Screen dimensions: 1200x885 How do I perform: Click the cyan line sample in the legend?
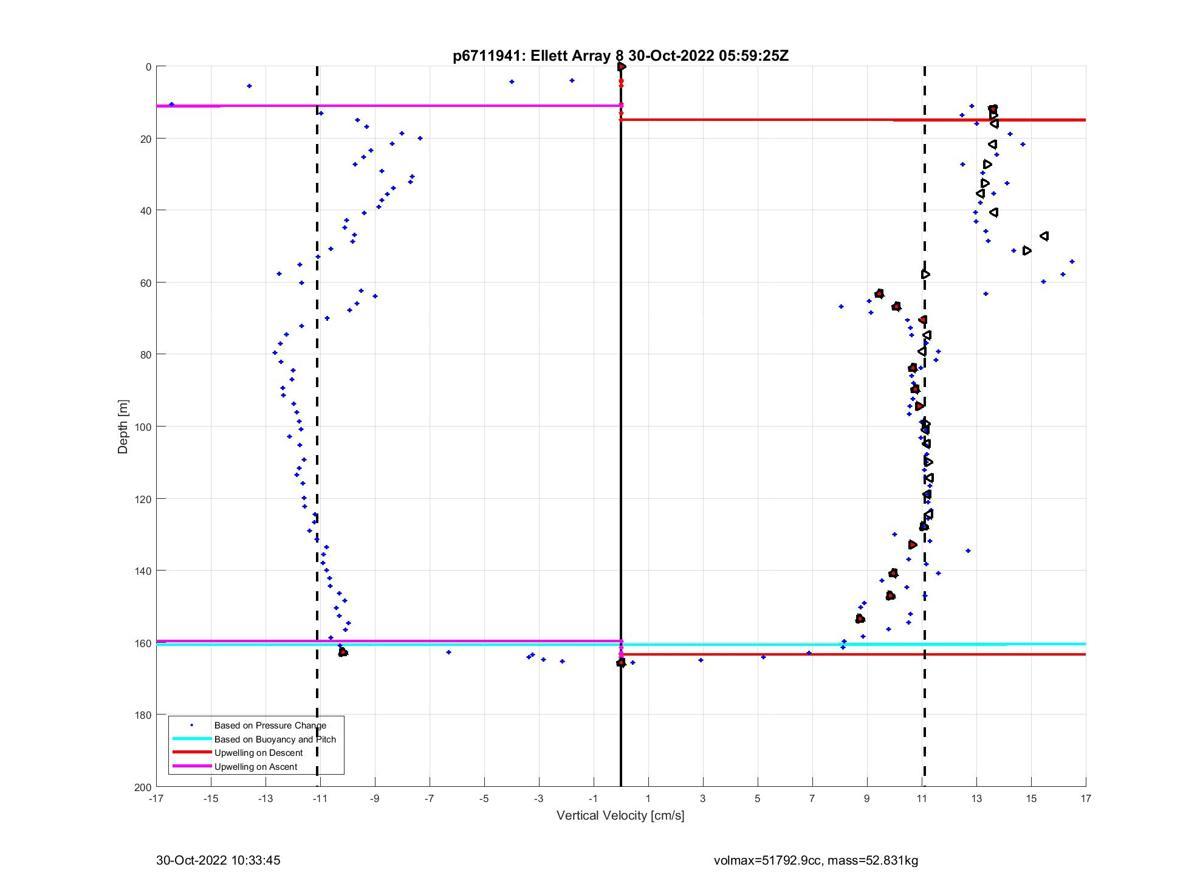pyautogui.click(x=191, y=739)
